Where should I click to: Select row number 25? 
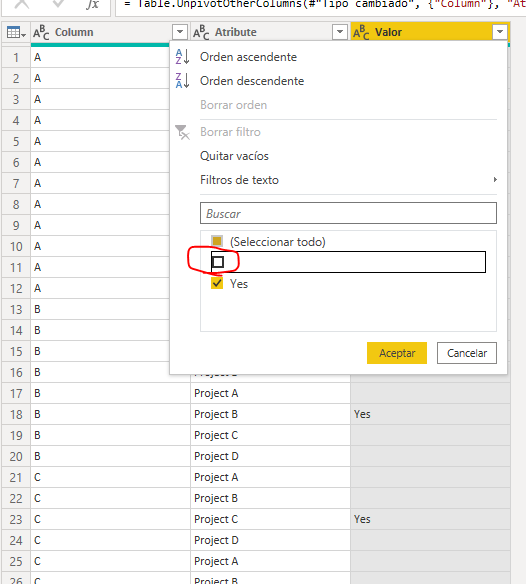16,561
